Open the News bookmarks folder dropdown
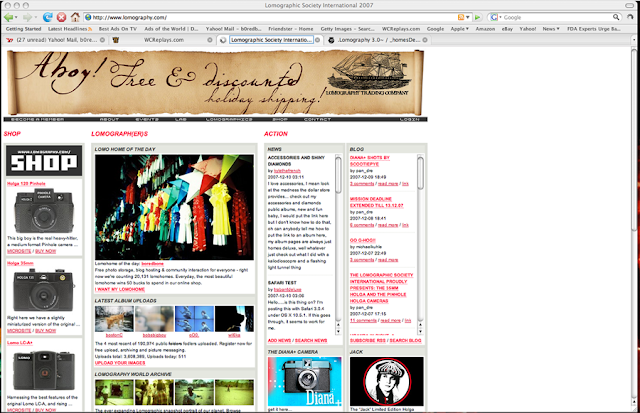The height and width of the screenshot is (413, 640). pos(551,29)
